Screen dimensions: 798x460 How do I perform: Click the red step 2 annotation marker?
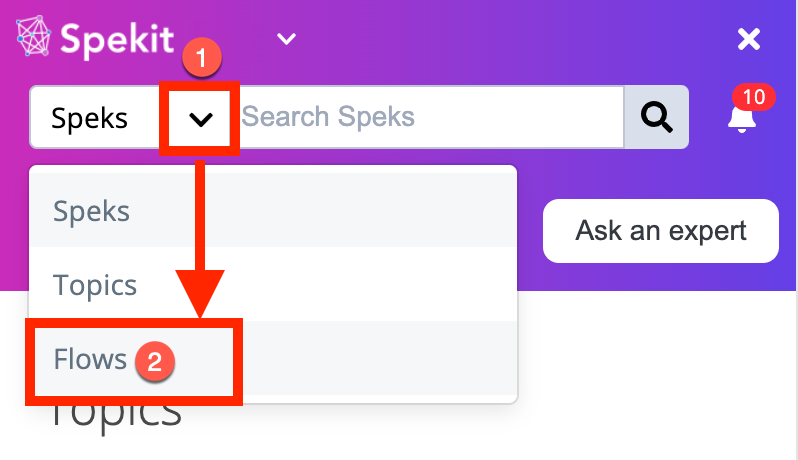click(155, 362)
